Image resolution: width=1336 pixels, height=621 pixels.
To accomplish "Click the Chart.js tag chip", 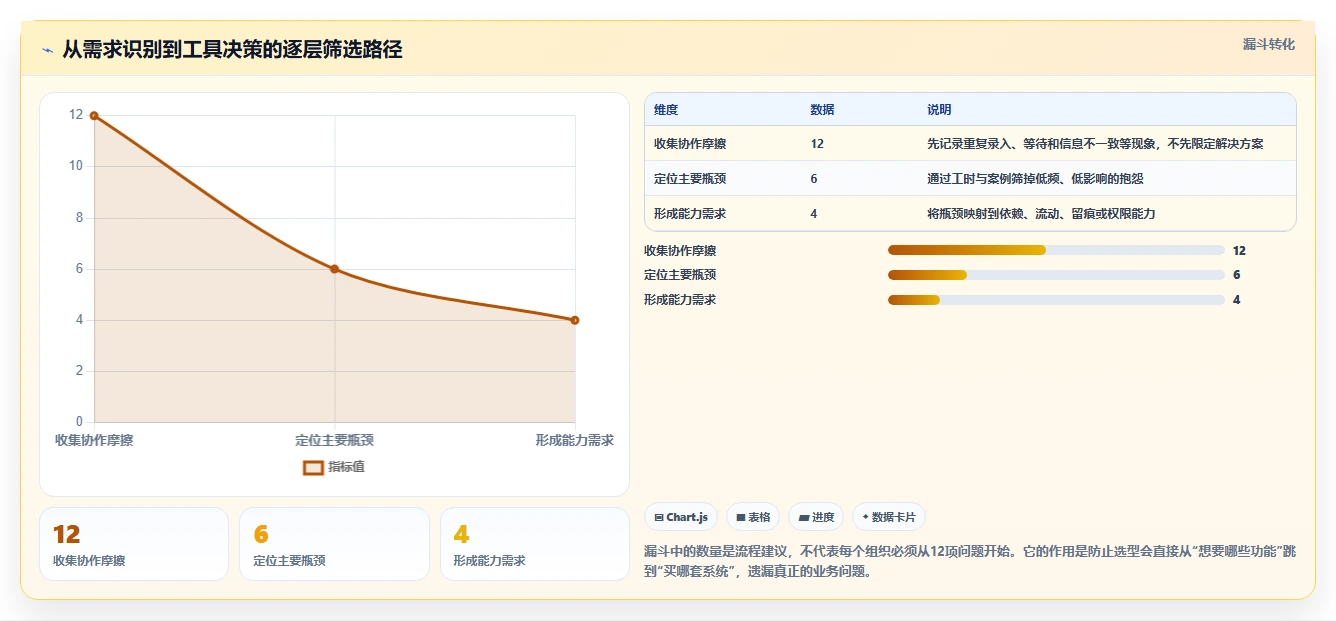I will [x=681, y=517].
